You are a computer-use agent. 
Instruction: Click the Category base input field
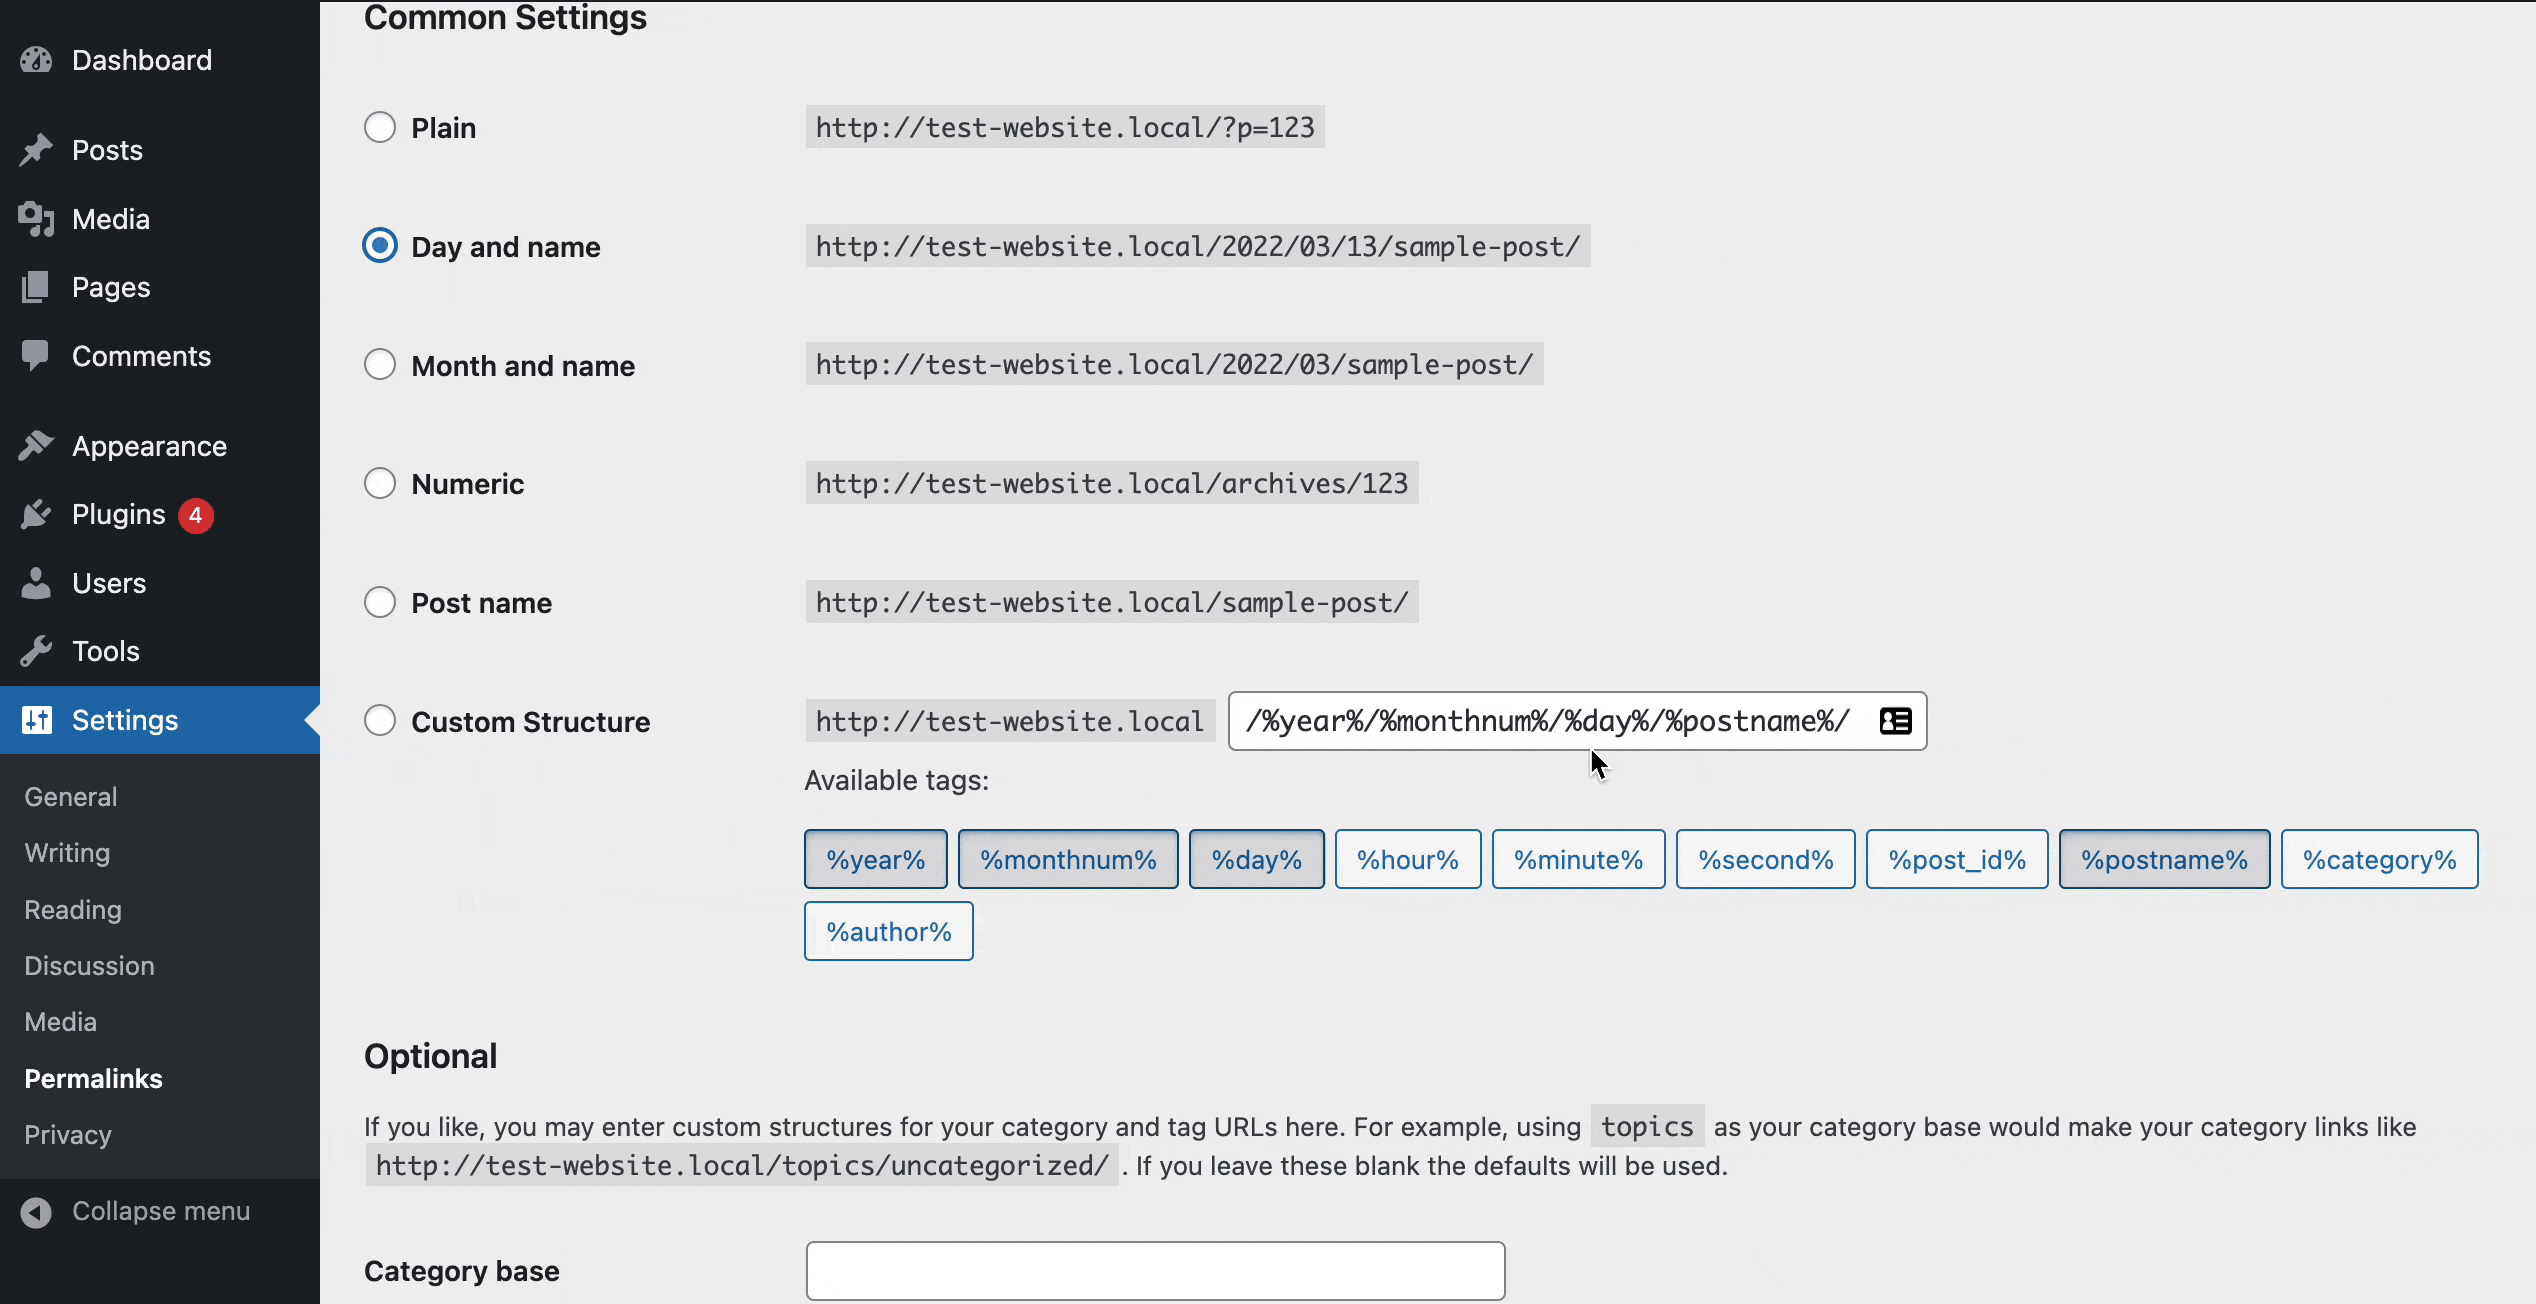pos(1154,1269)
